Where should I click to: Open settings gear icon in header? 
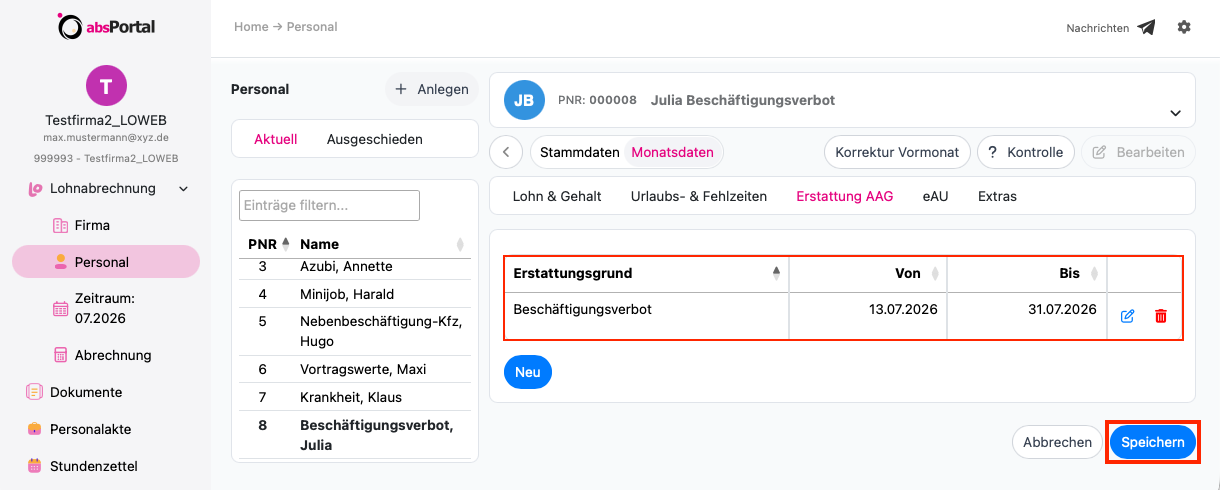point(1184,27)
